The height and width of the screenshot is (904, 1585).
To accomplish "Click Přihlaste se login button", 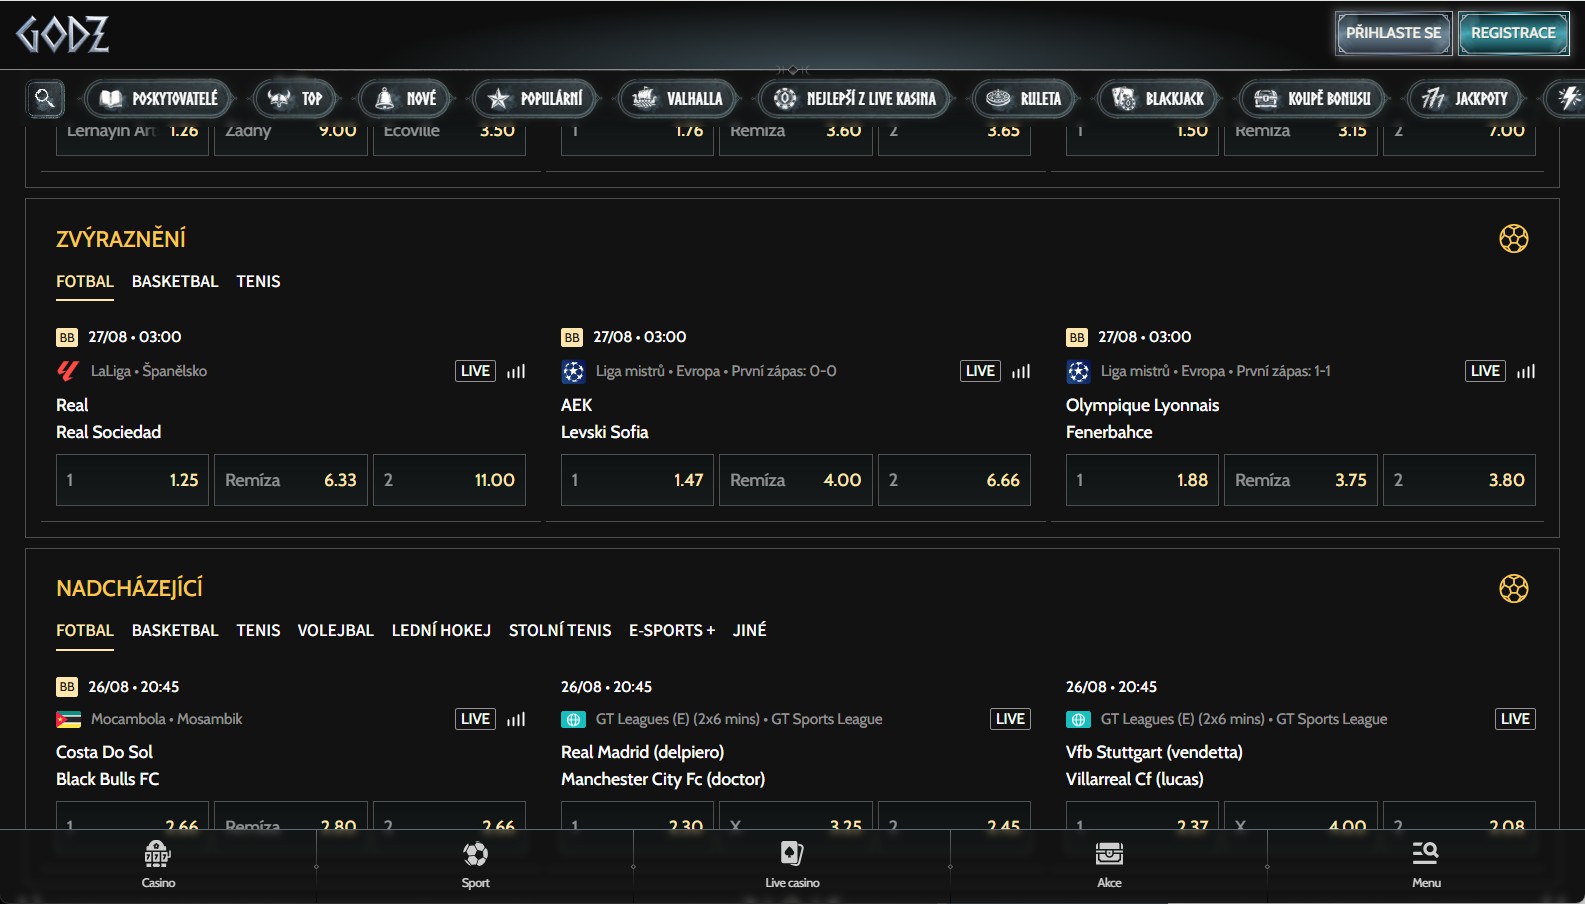I will click(1393, 33).
